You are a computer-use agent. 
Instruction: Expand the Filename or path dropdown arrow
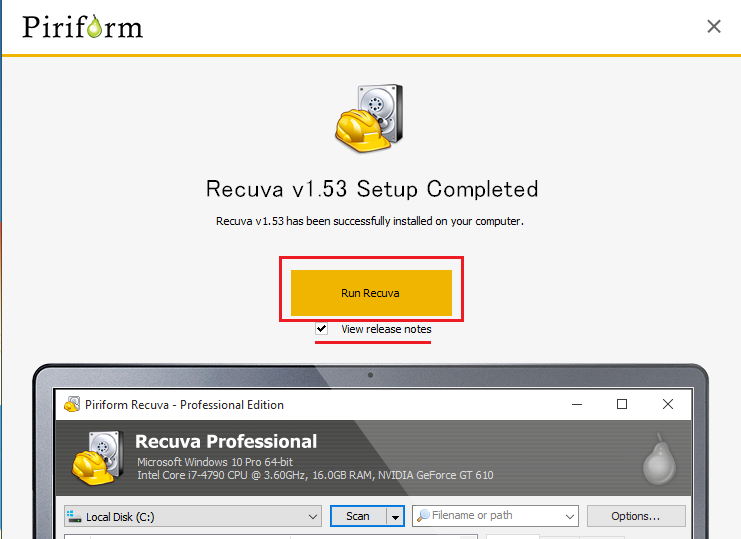pyautogui.click(x=570, y=516)
